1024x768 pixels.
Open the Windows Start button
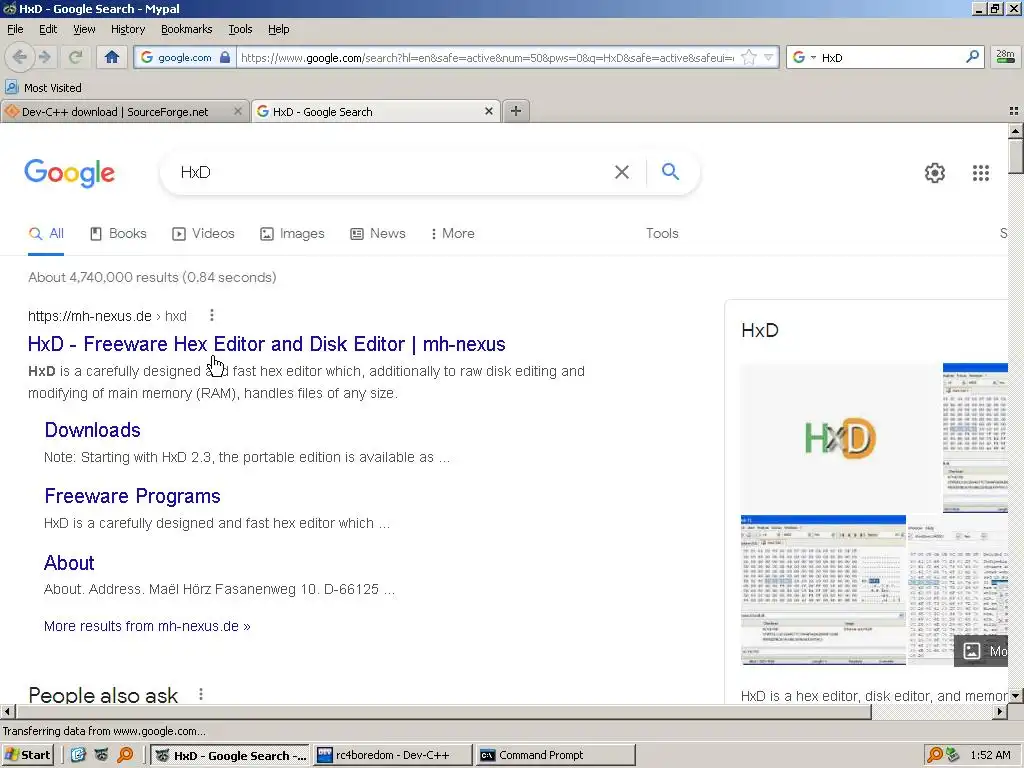click(27, 755)
